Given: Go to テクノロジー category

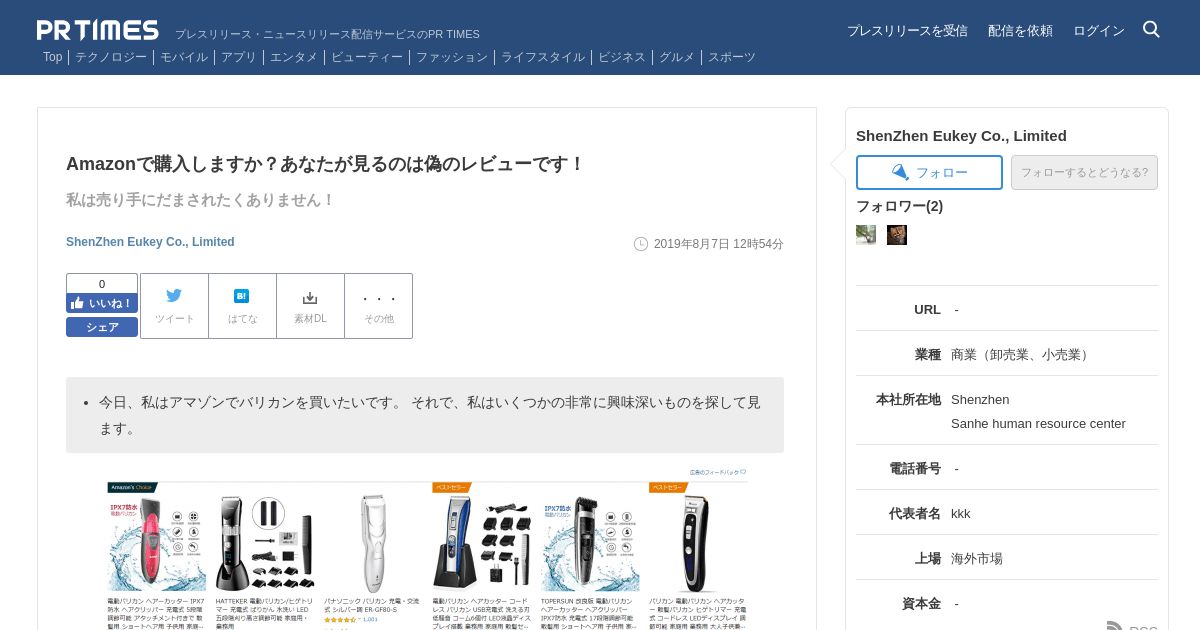Looking at the screenshot, I should coord(111,57).
